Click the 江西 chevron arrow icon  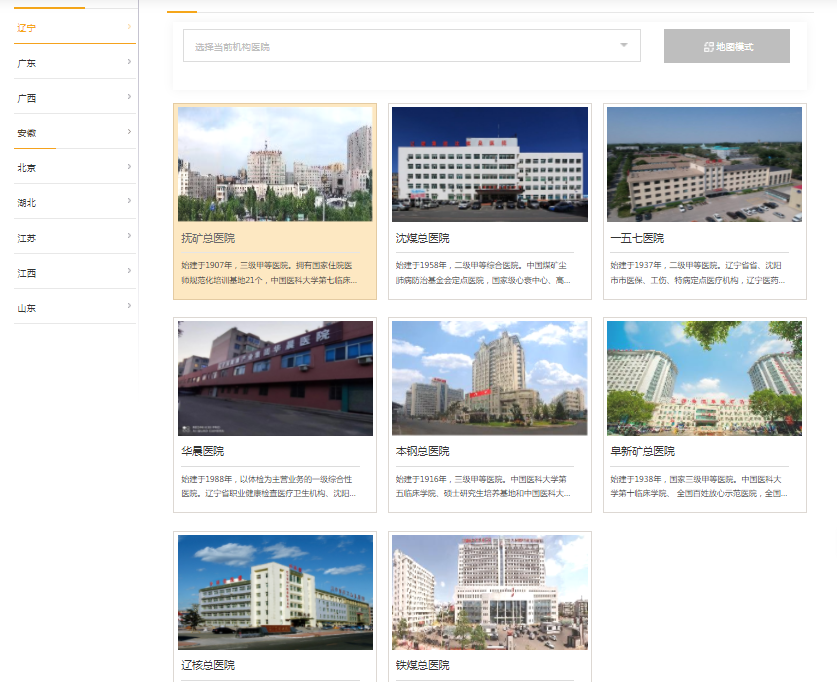pyautogui.click(x=129, y=272)
